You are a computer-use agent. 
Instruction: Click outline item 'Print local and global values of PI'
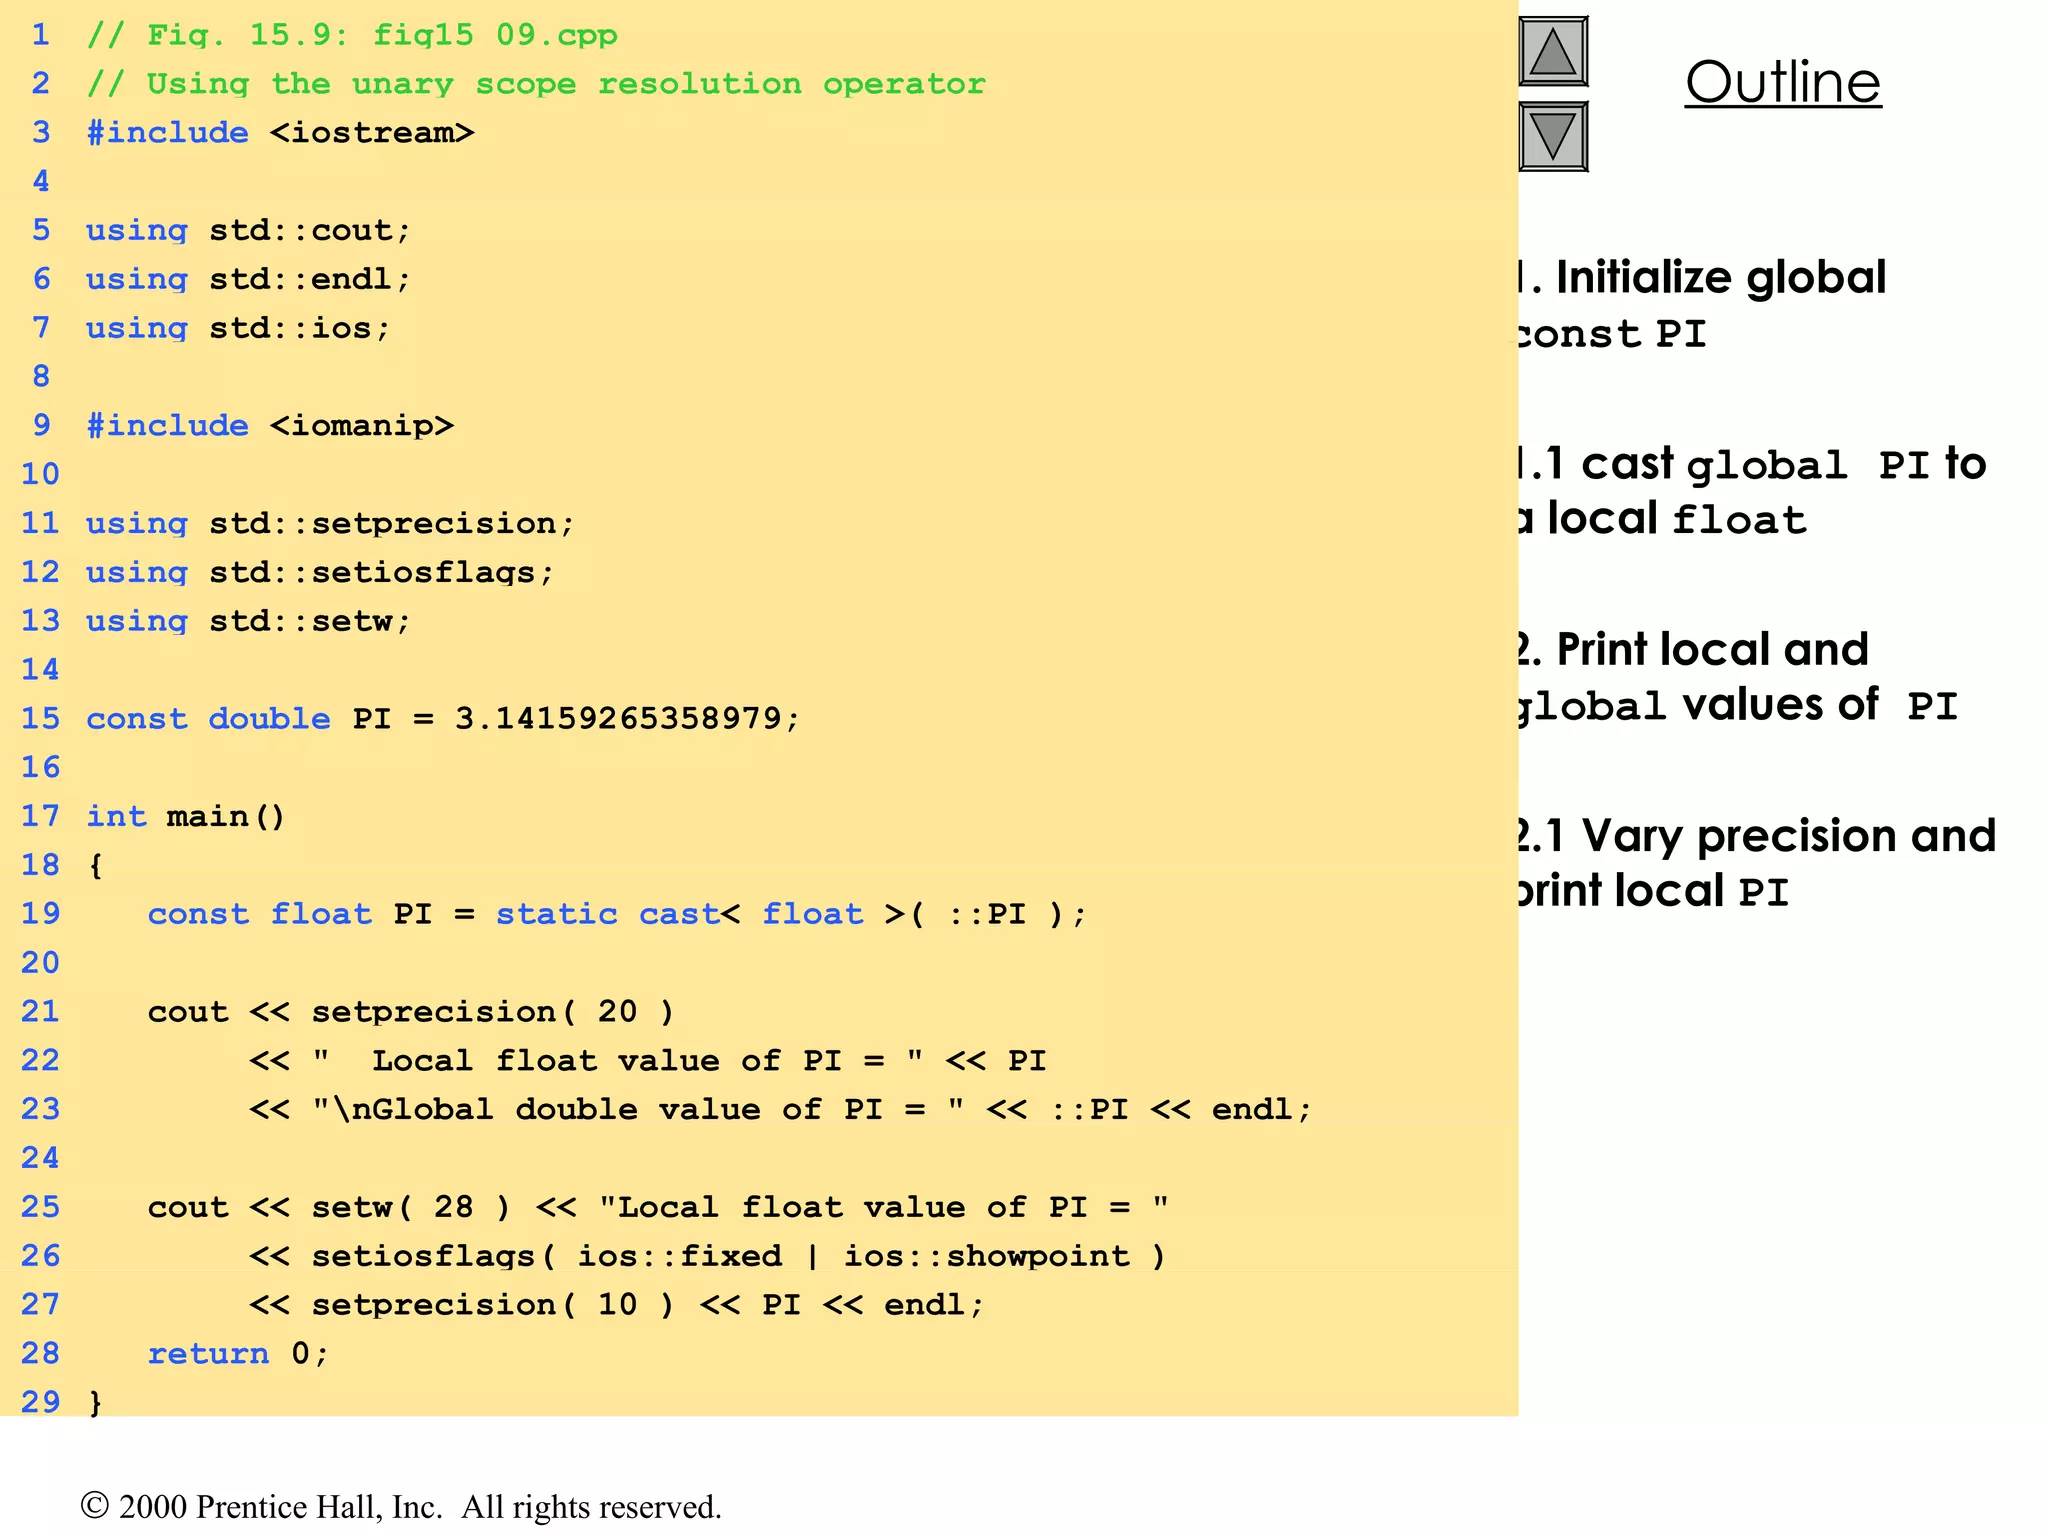(1735, 677)
